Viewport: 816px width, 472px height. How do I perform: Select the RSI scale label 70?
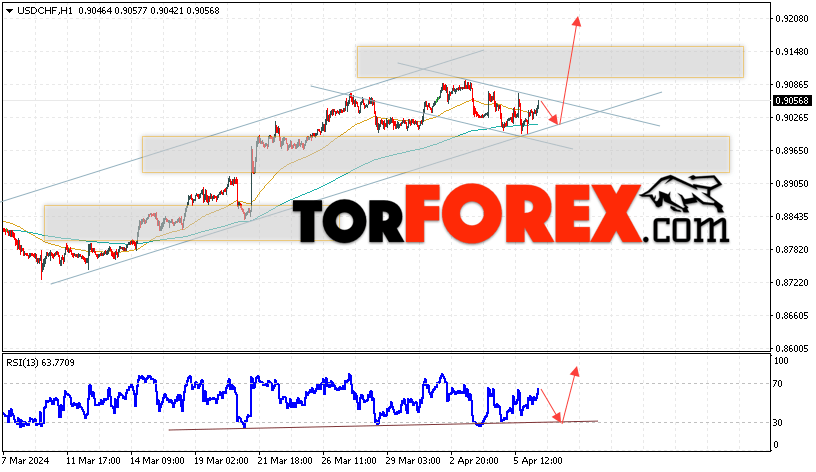coord(777,384)
